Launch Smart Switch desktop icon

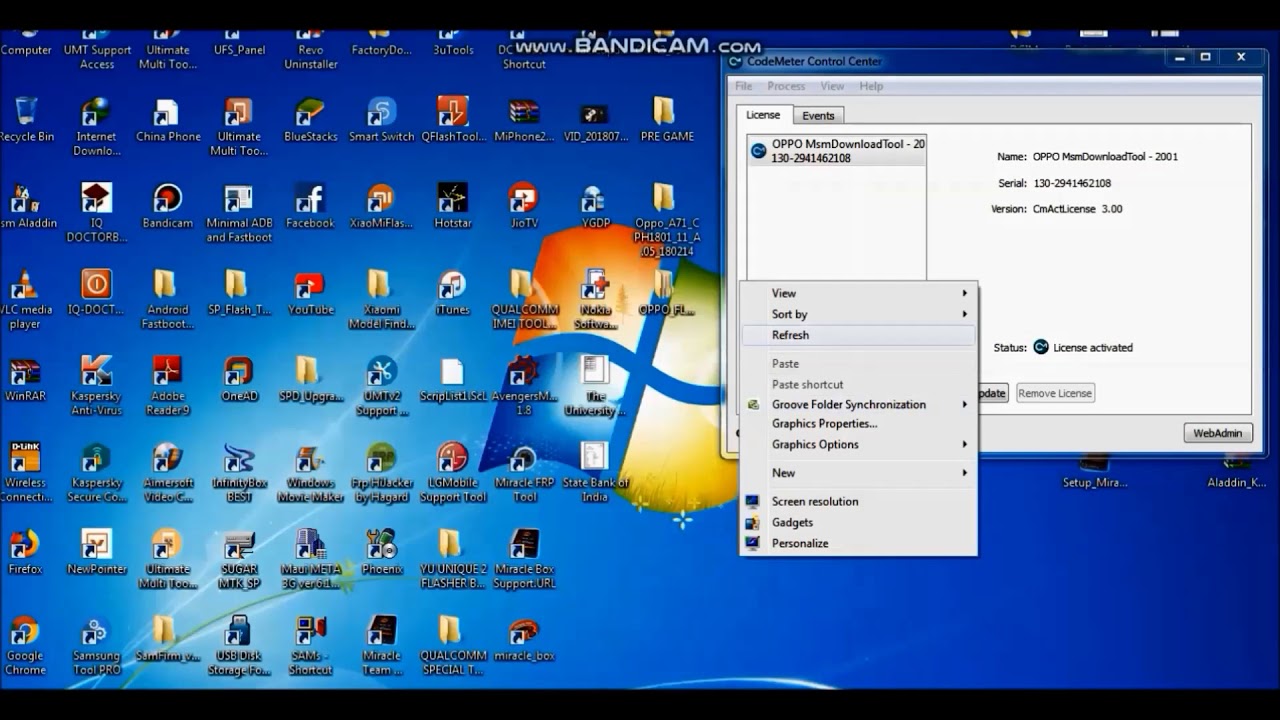click(x=381, y=120)
